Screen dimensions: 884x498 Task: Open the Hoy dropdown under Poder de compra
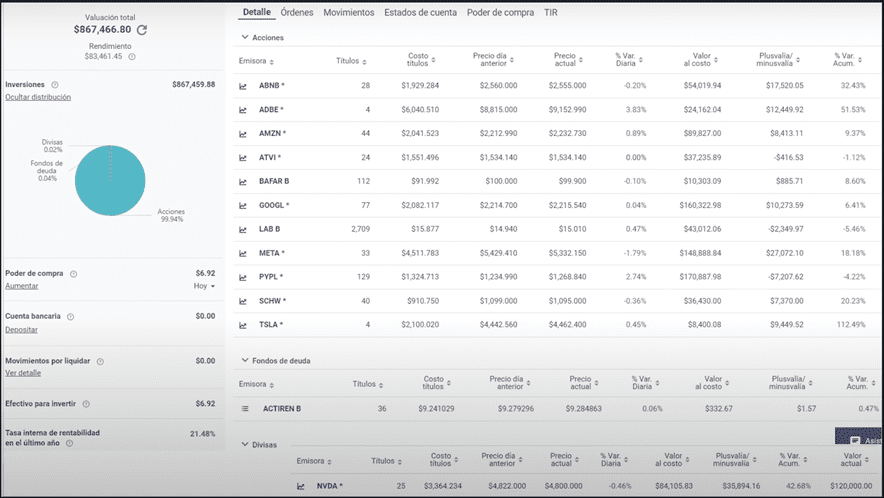(x=204, y=286)
